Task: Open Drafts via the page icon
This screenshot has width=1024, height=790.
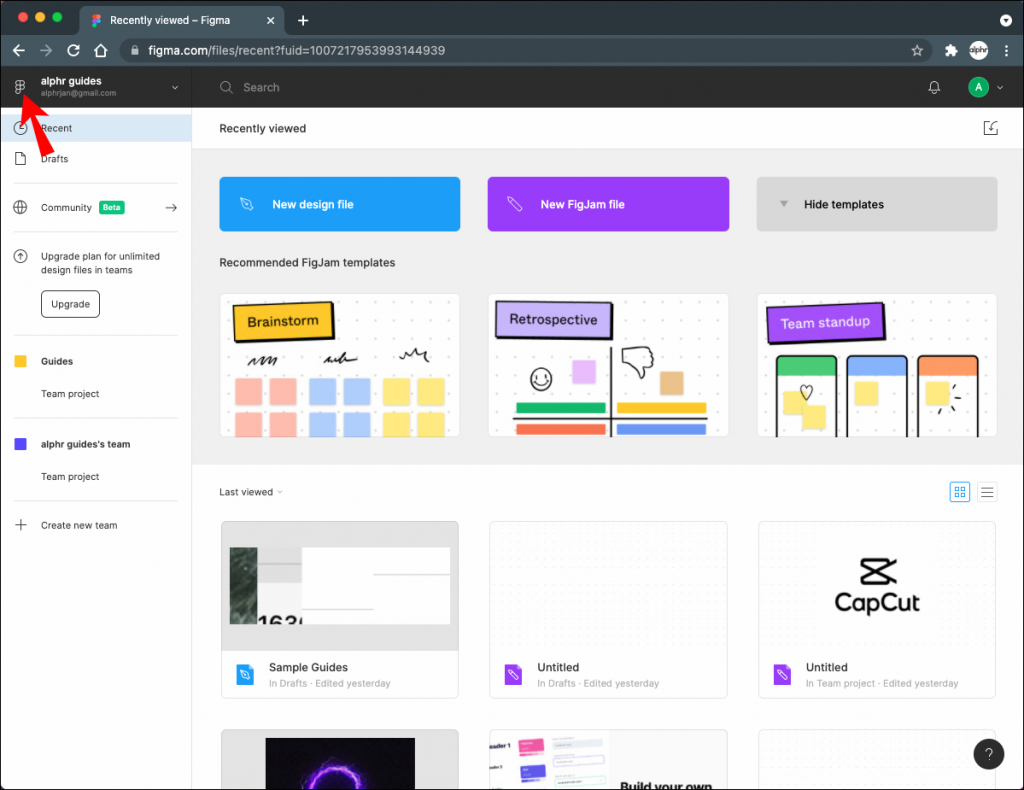Action: (x=22, y=158)
